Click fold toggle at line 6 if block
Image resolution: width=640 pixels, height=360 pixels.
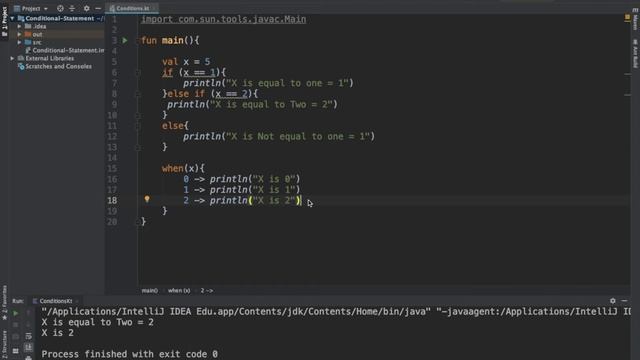pos(138,73)
